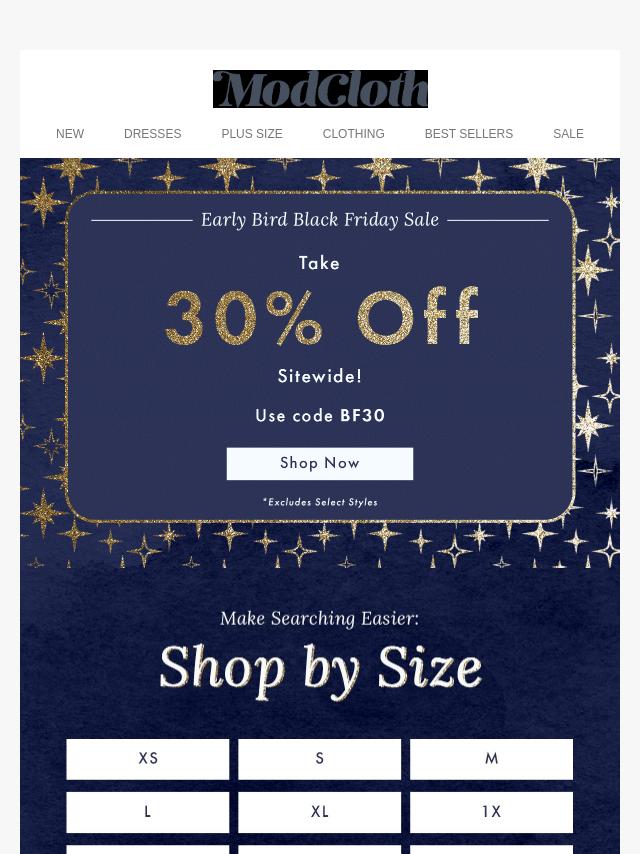This screenshot has height=854, width=640.
Task: Open the CLOTHING navigation link
Action: 353,133
